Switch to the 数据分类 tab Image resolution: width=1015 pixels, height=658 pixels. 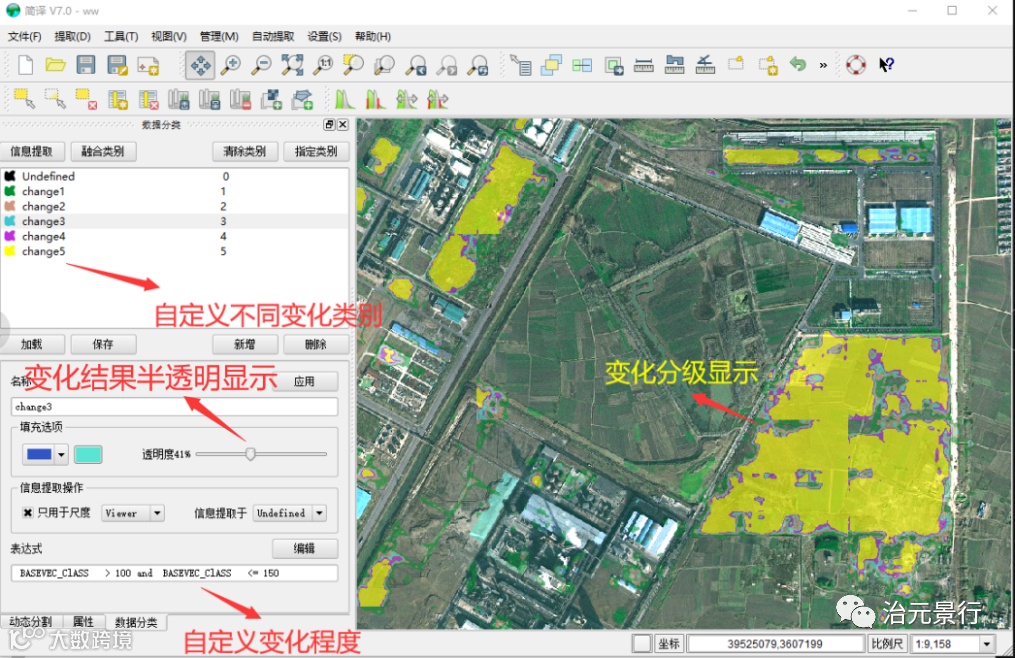click(x=136, y=622)
